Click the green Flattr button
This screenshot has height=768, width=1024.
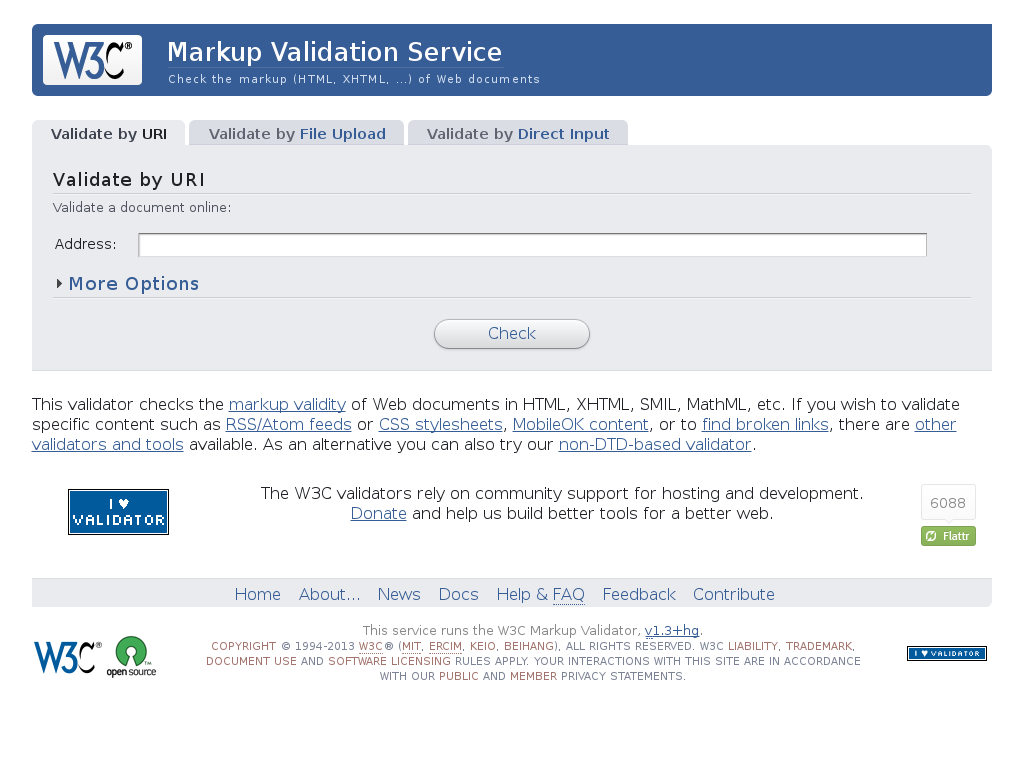948,536
